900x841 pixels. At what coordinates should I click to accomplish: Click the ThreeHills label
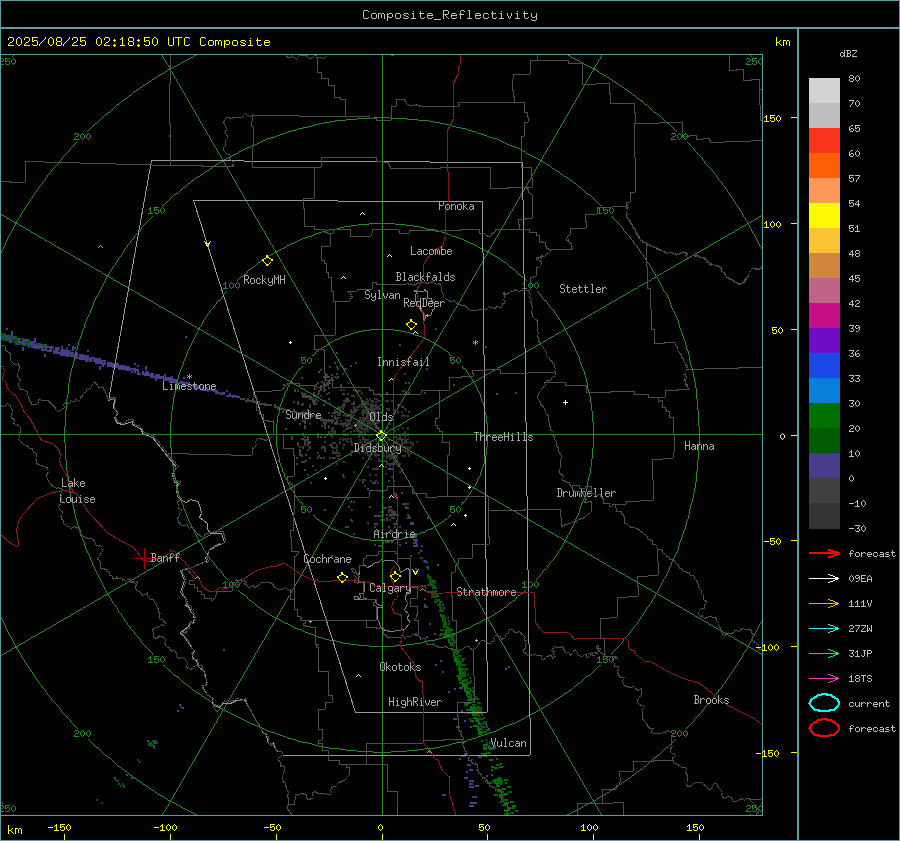(x=503, y=437)
